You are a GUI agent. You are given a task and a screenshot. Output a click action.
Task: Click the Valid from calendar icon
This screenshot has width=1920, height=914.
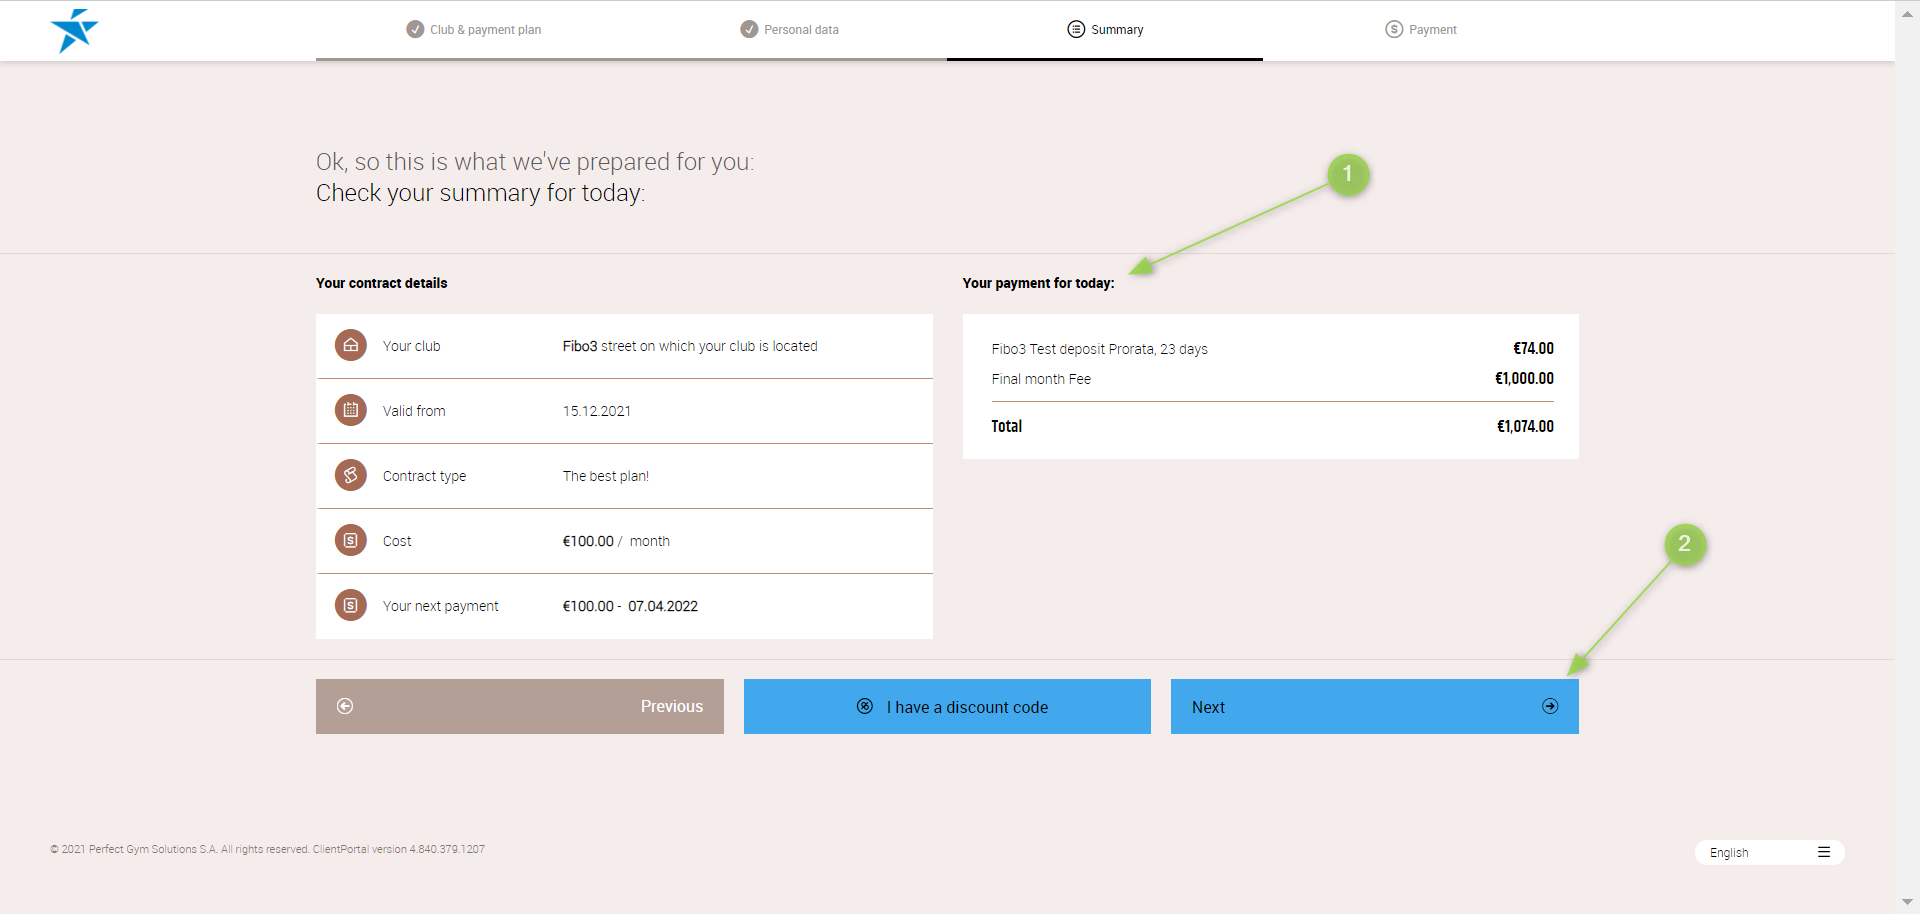click(351, 410)
